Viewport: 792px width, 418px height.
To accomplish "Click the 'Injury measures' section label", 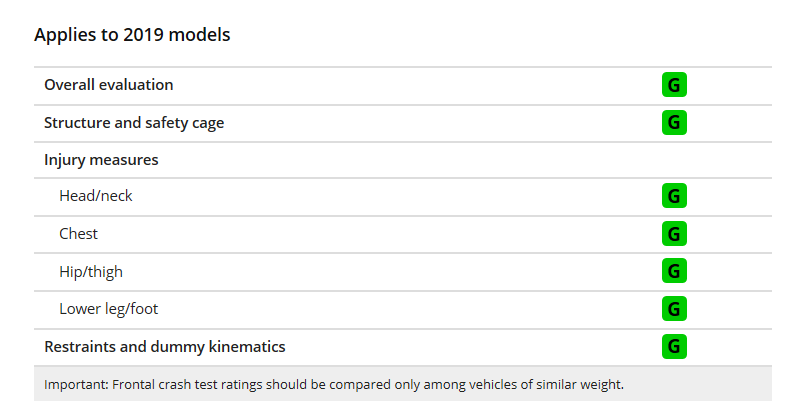I will [101, 160].
